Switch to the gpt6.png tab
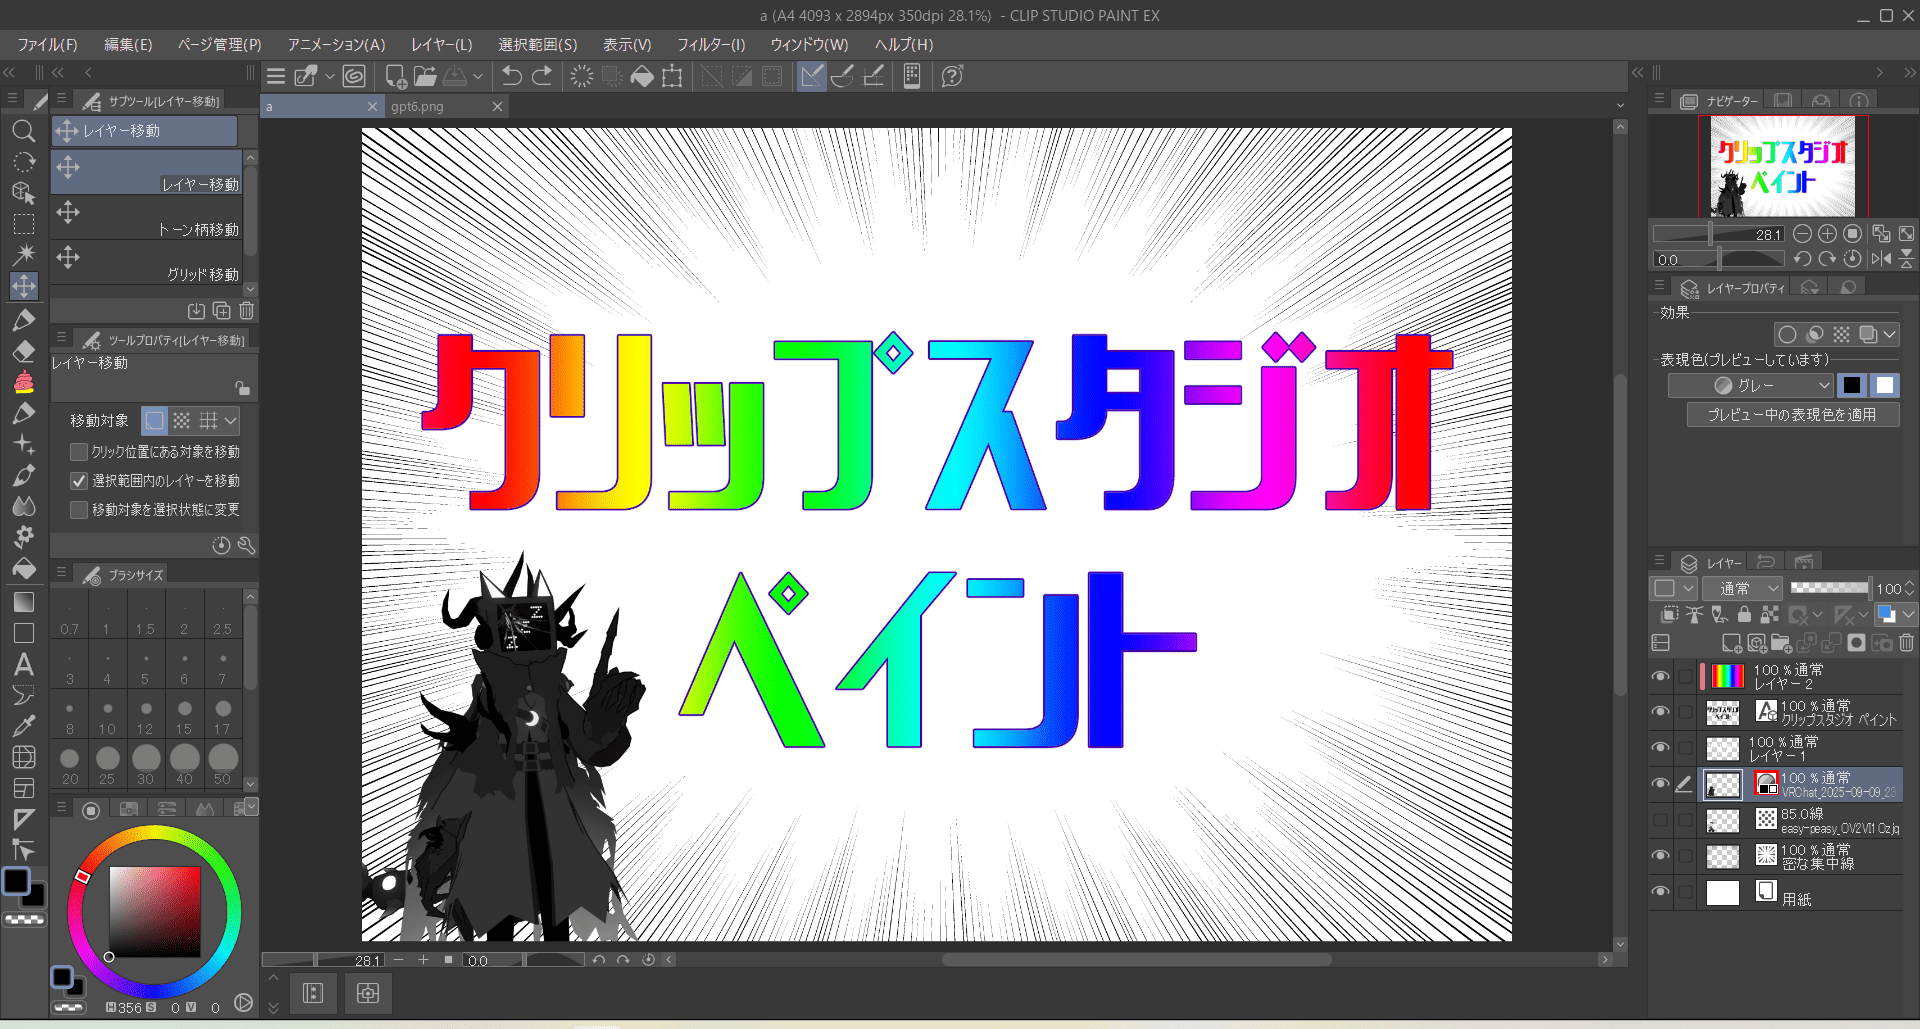The height and width of the screenshot is (1029, 1920). 418,106
